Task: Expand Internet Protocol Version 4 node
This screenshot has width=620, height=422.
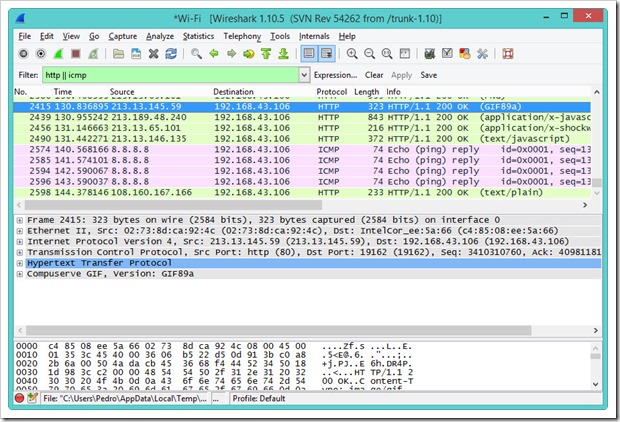Action: pos(19,242)
